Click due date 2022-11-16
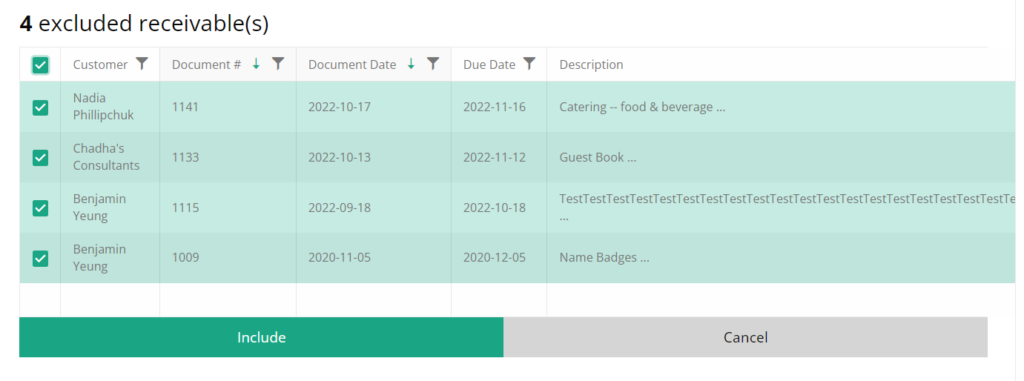 (x=494, y=107)
